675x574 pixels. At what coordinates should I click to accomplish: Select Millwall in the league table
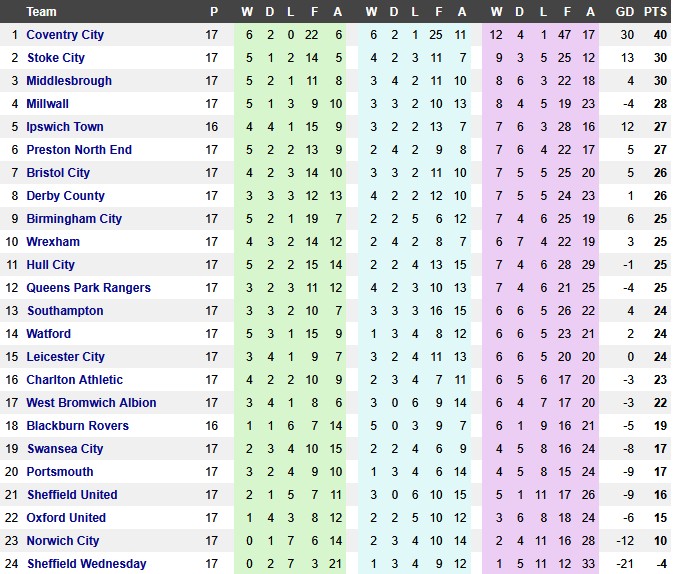coord(49,104)
